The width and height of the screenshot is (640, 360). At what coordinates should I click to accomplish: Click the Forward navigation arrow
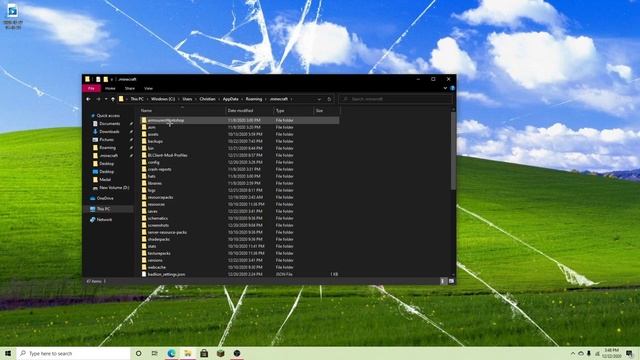(98, 99)
